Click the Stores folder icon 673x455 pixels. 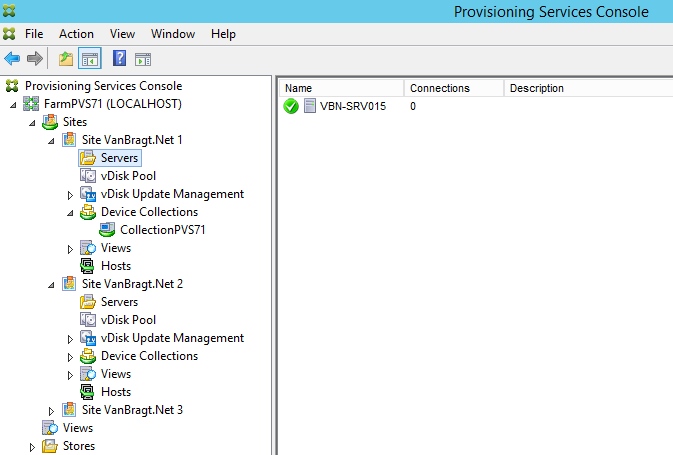tap(50, 446)
